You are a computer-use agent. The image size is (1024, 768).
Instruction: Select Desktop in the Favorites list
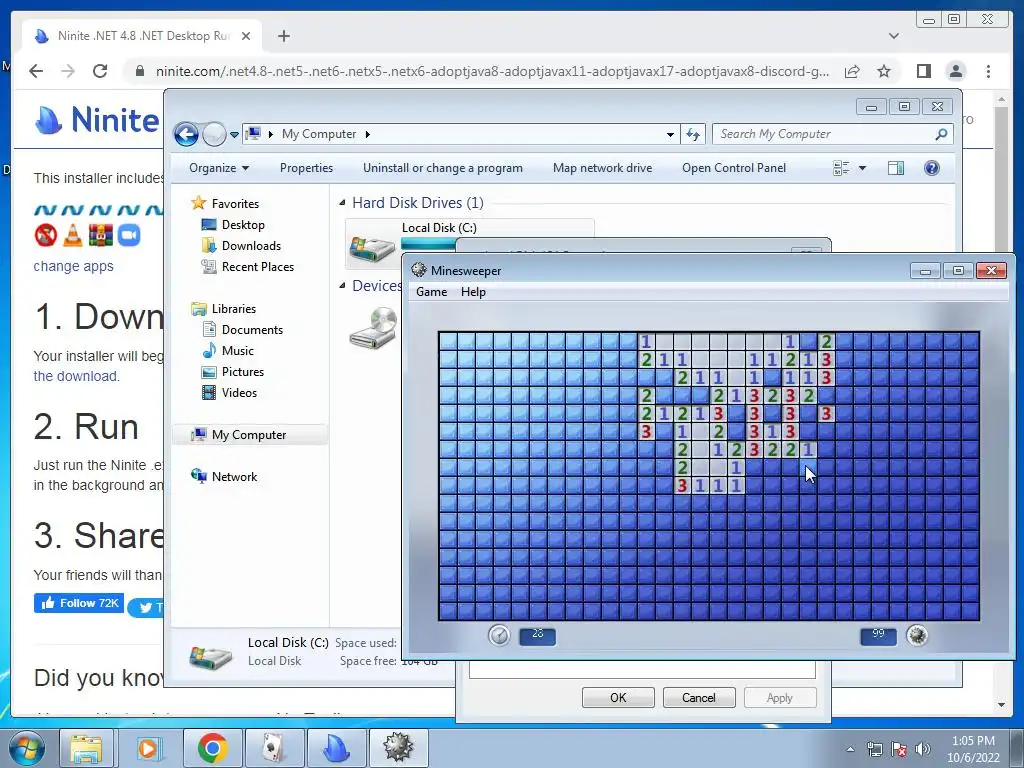[243, 225]
